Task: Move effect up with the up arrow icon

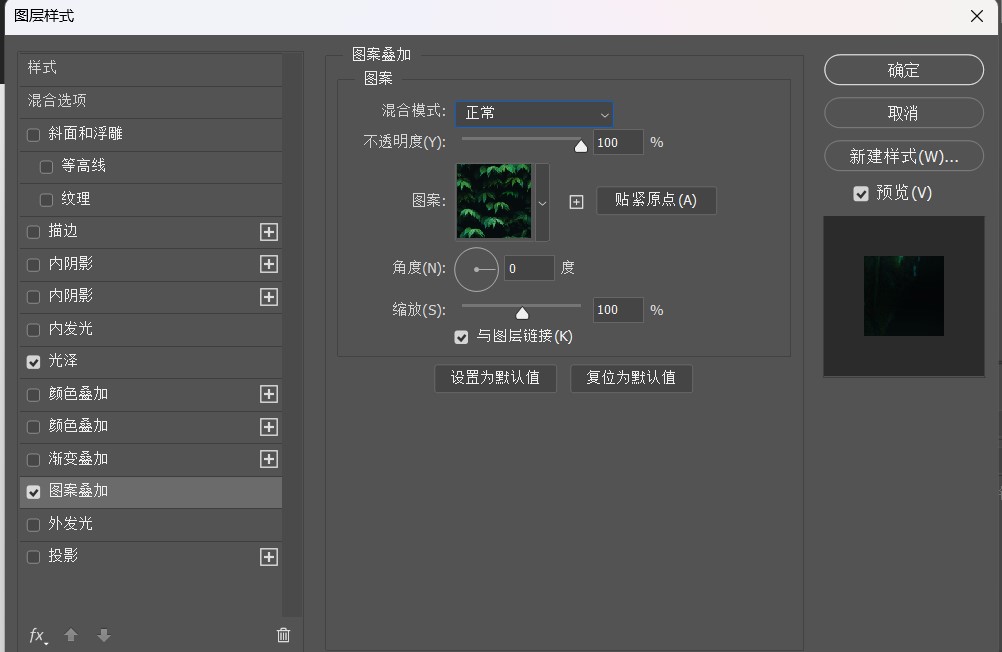Action: pos(71,635)
